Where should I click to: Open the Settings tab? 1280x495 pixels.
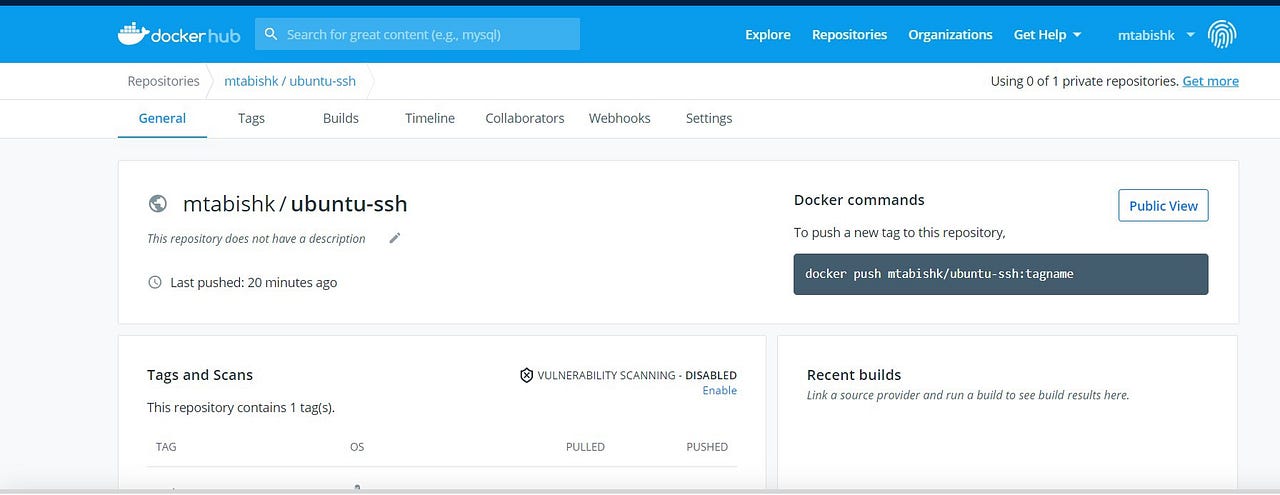[x=709, y=118]
